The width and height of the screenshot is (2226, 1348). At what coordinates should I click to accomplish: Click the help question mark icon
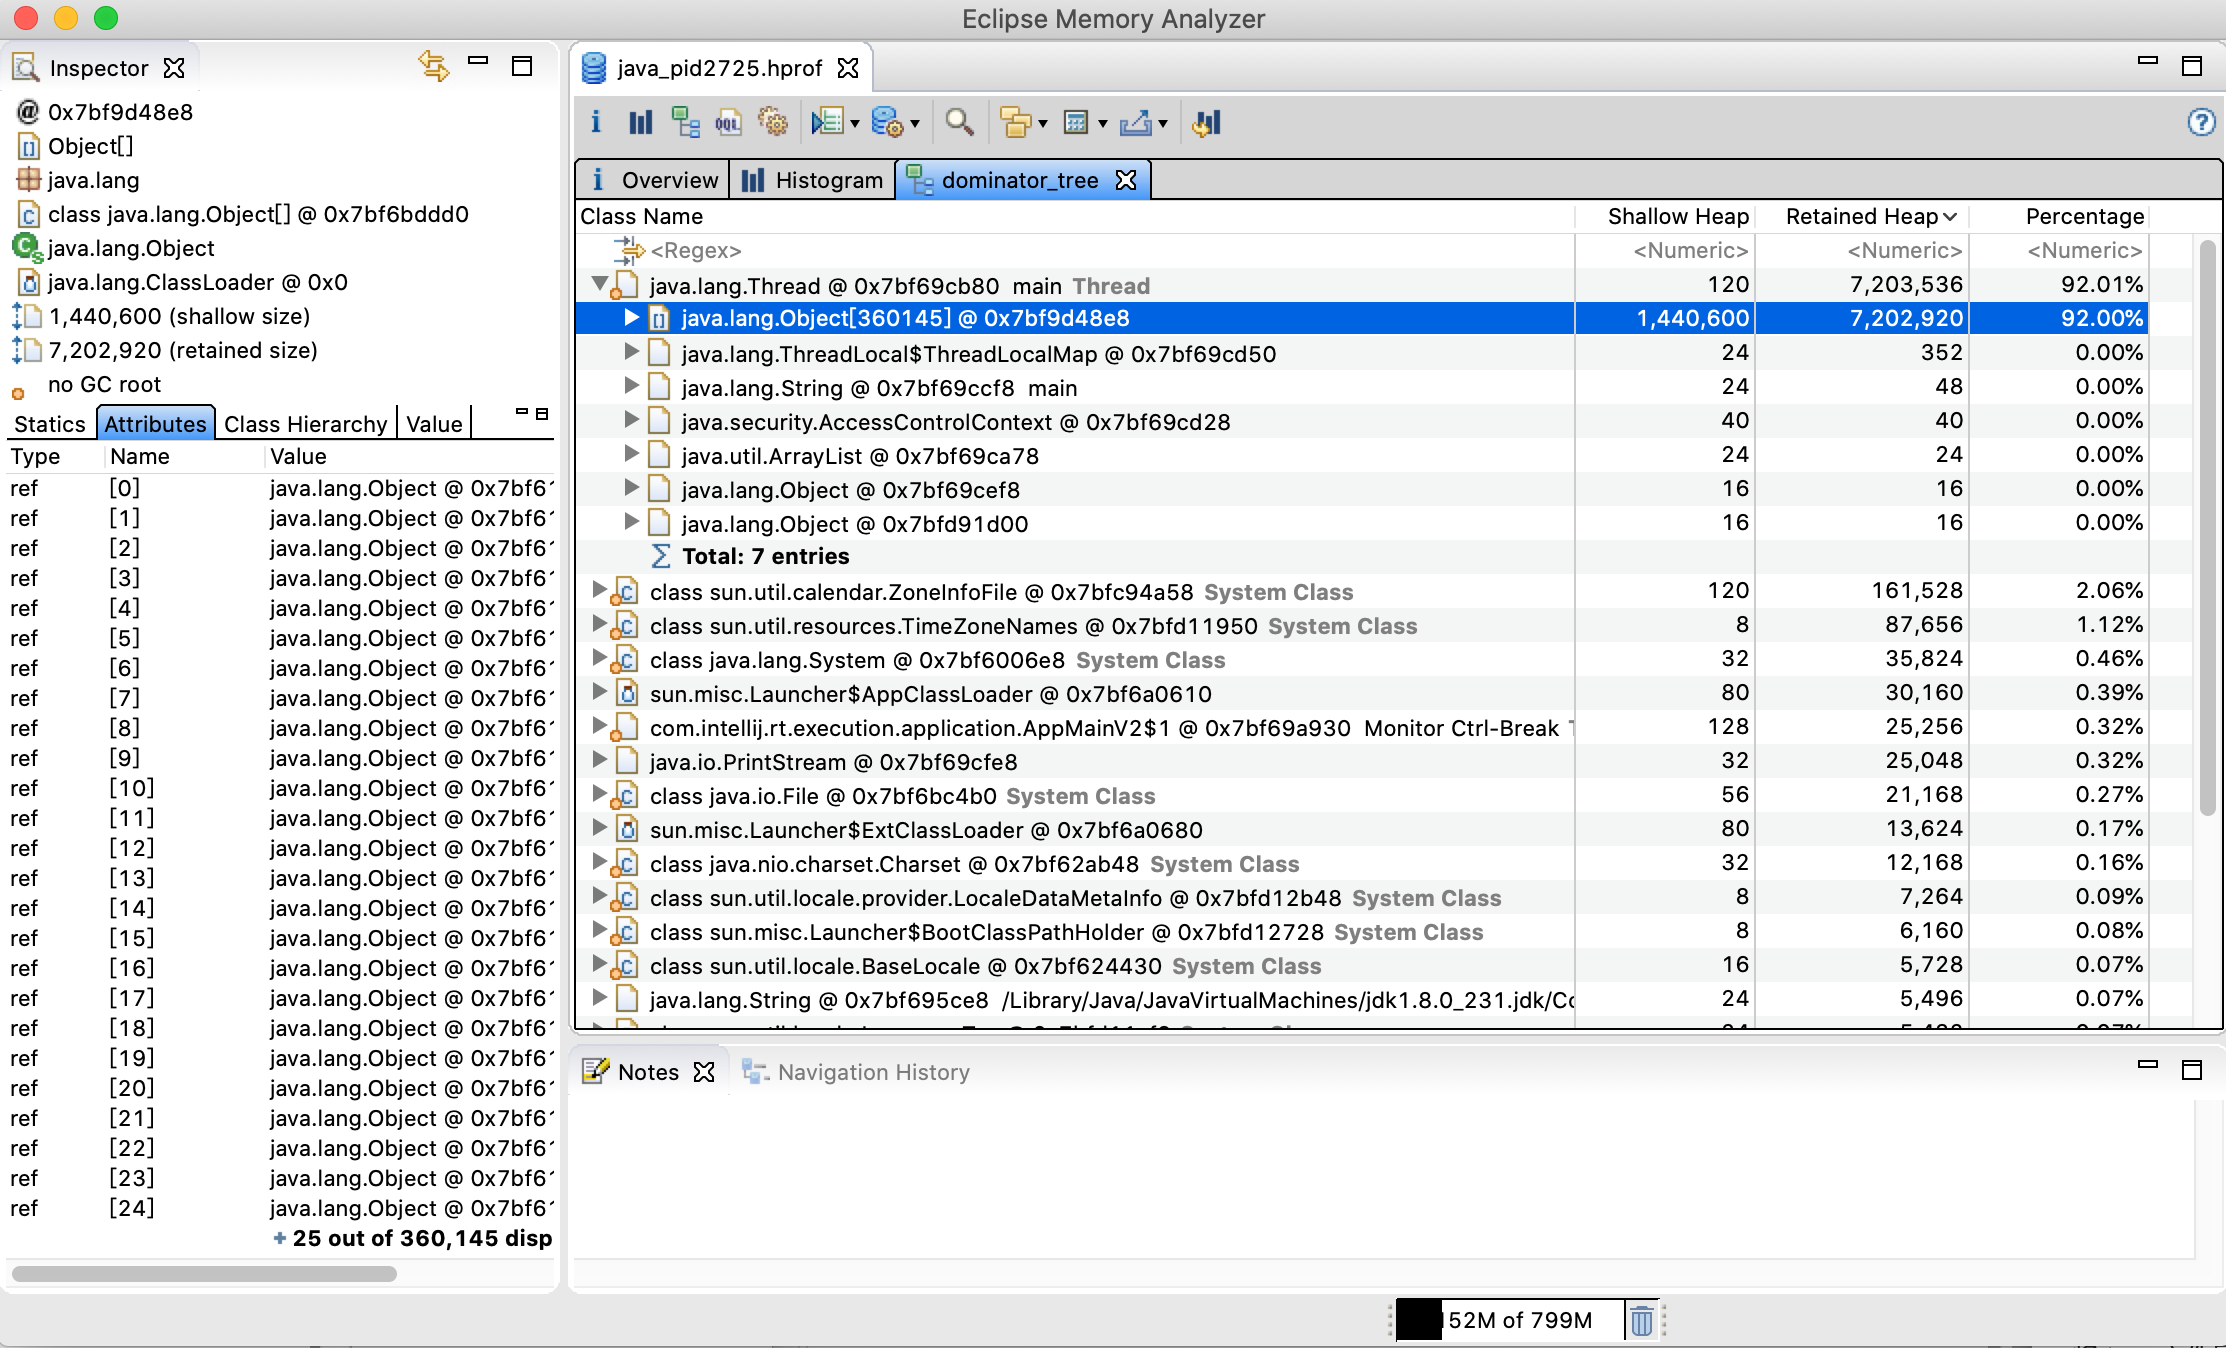point(2201,123)
